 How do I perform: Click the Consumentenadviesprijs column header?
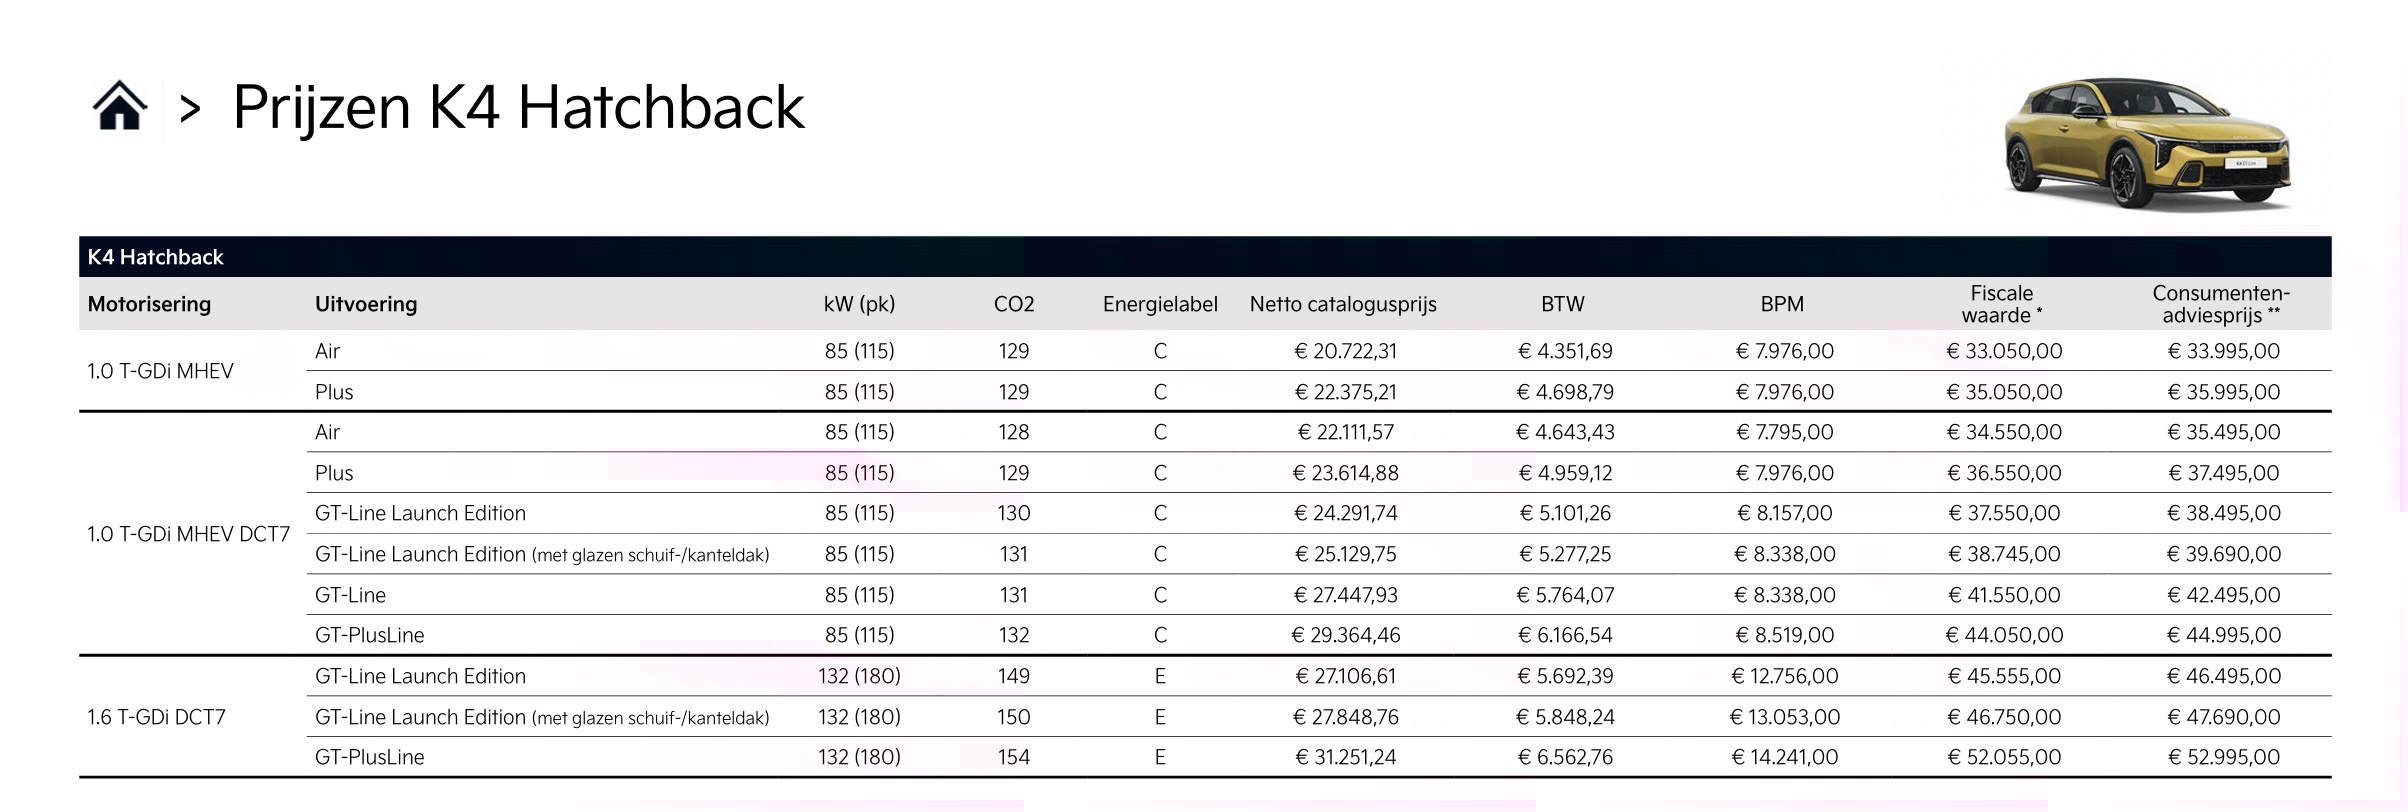(x=2221, y=304)
